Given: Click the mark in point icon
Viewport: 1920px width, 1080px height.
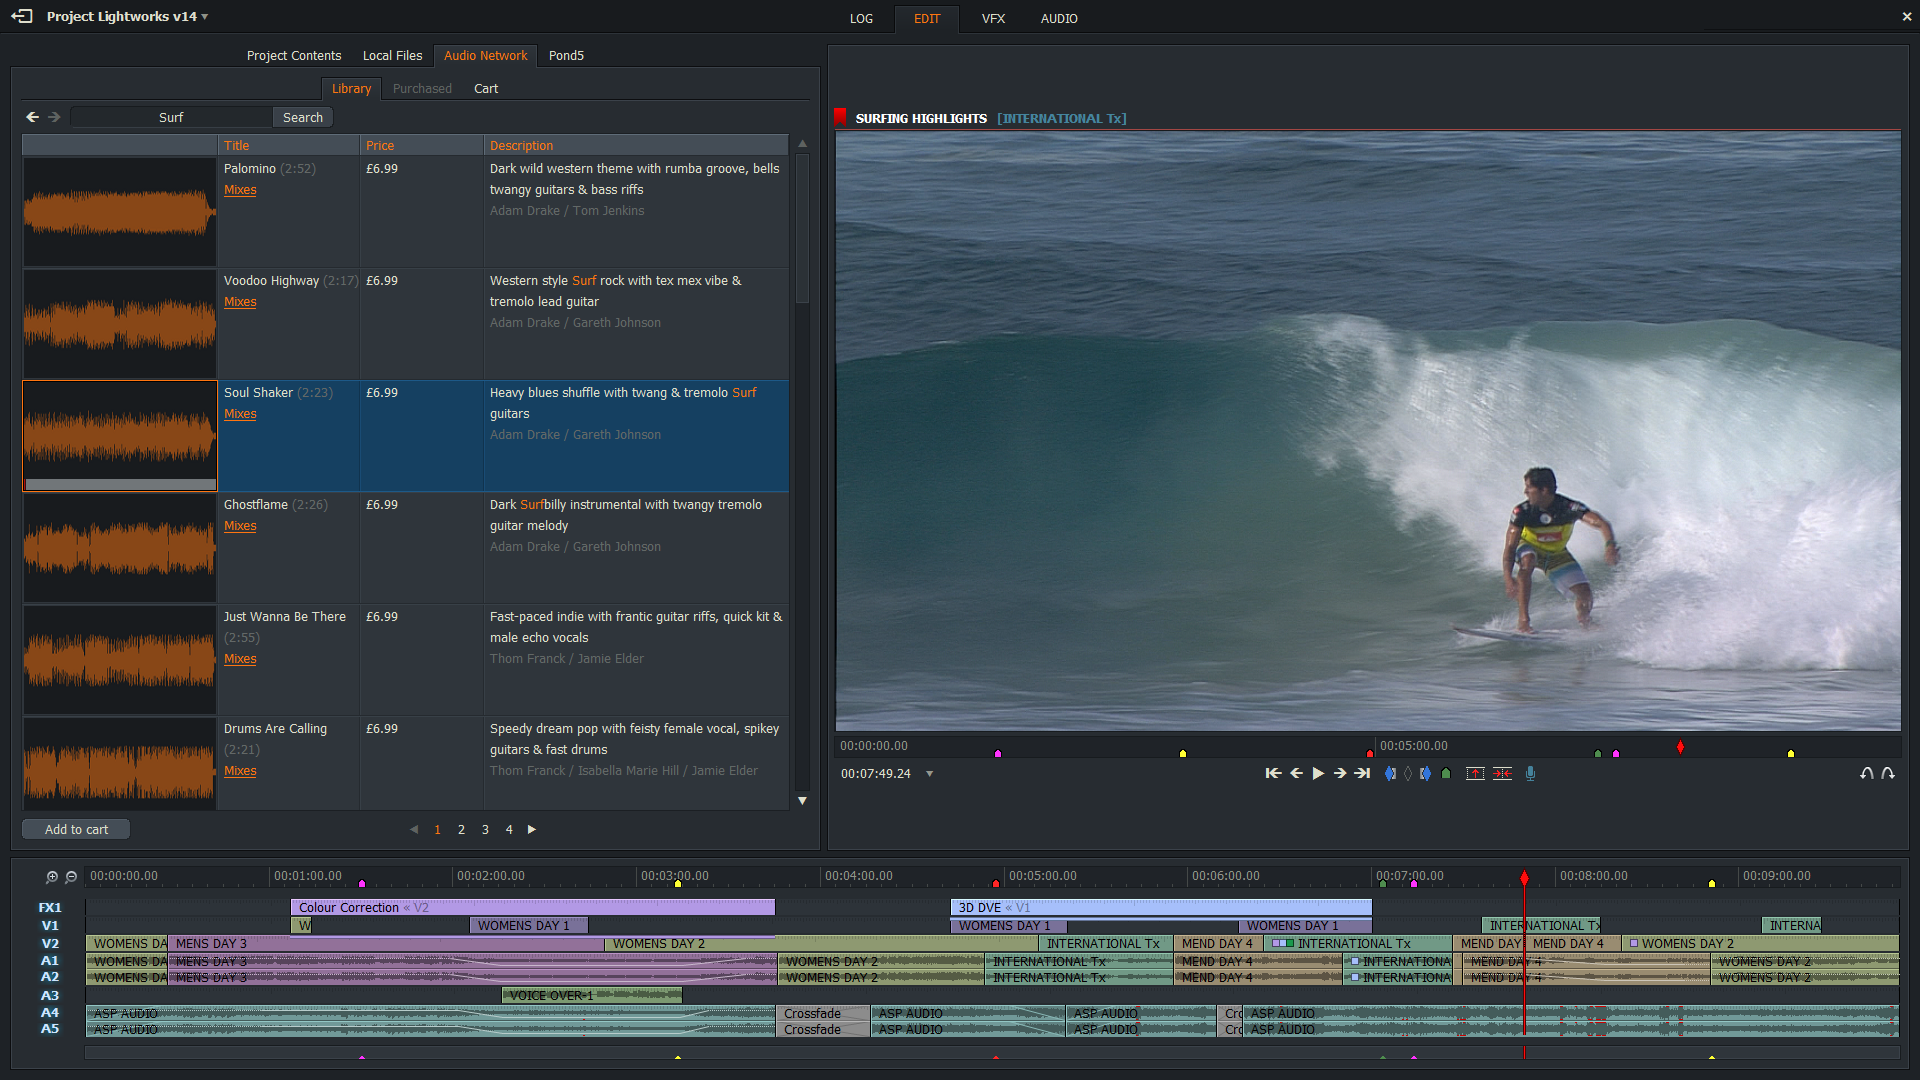Looking at the screenshot, I should point(1390,773).
